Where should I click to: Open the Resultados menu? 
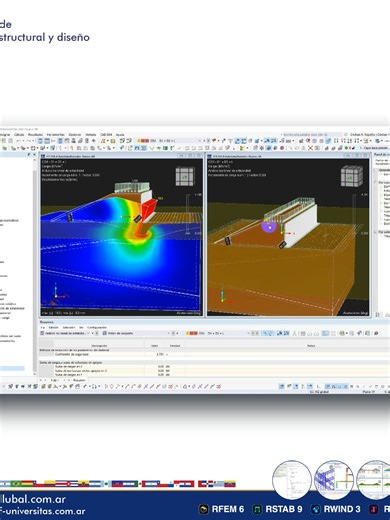[x=35, y=135]
